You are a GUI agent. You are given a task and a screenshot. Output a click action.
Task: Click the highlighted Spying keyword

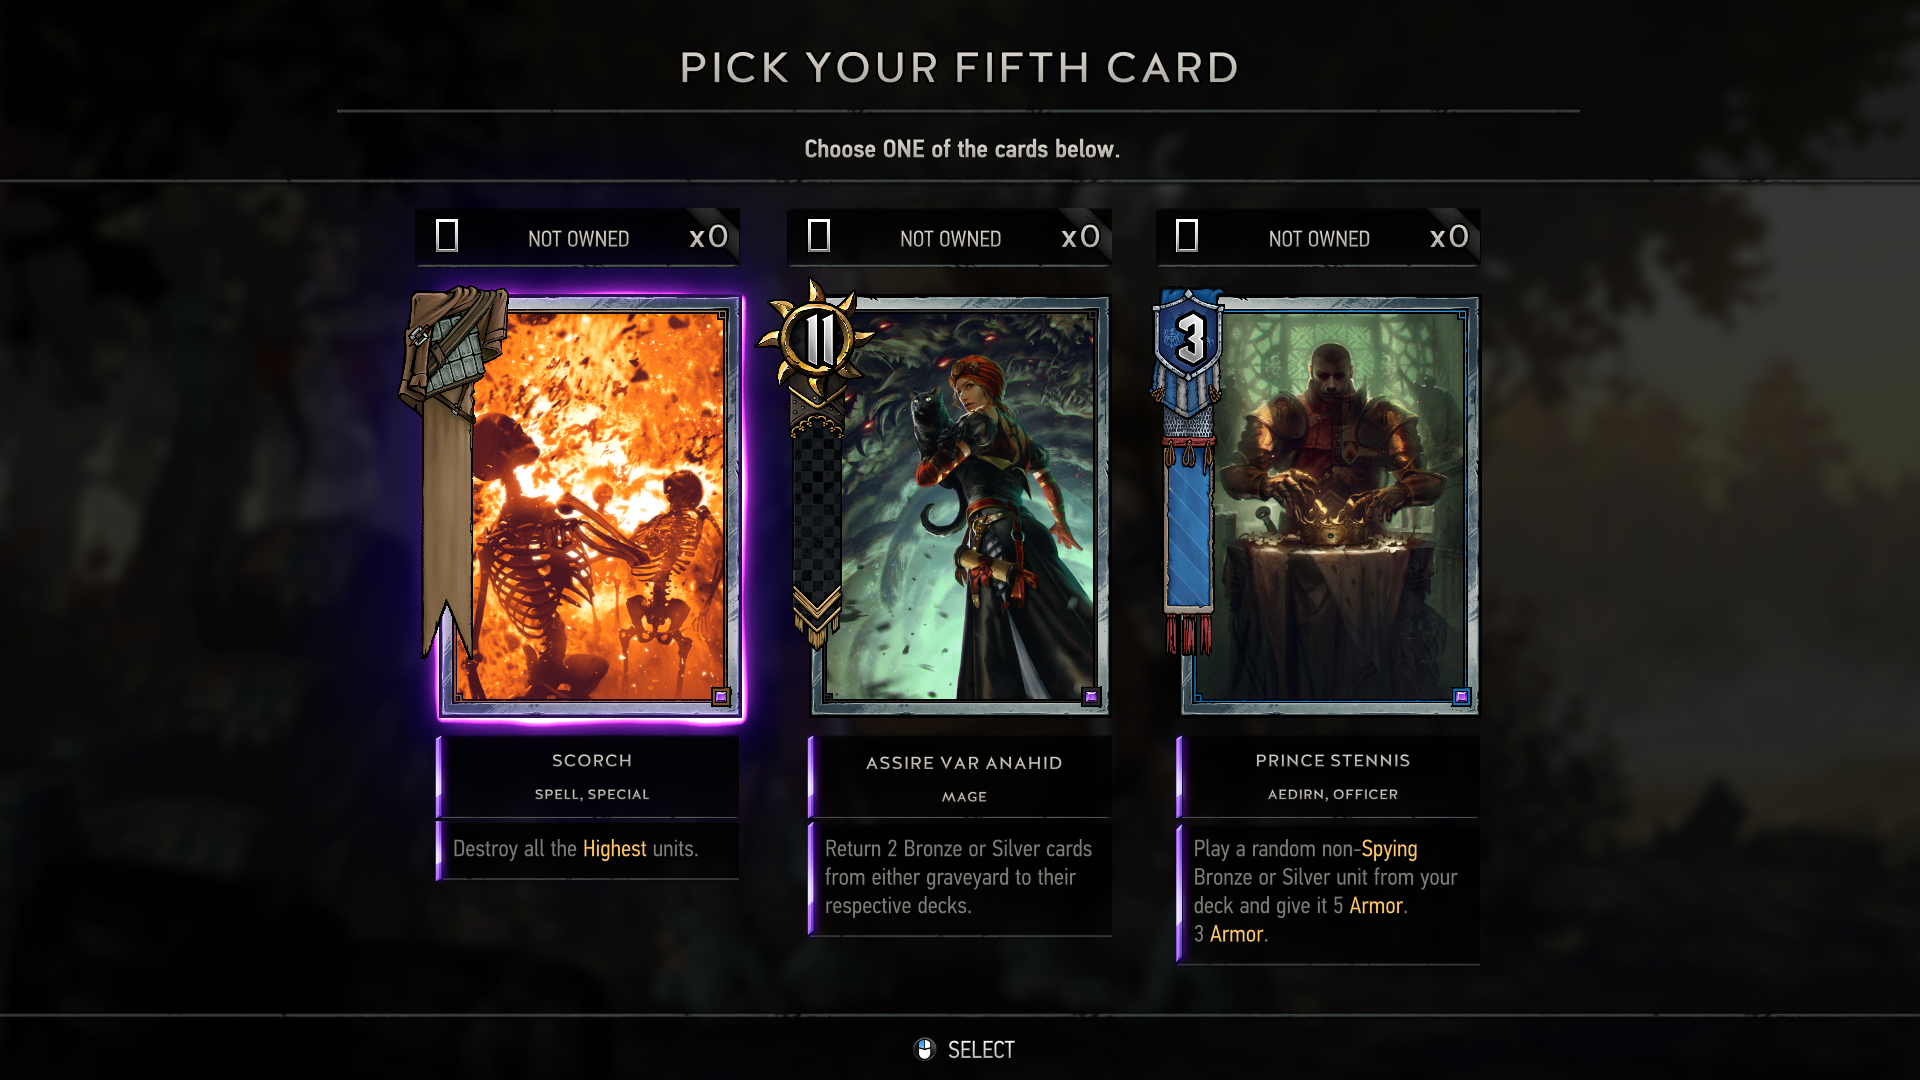(1389, 849)
